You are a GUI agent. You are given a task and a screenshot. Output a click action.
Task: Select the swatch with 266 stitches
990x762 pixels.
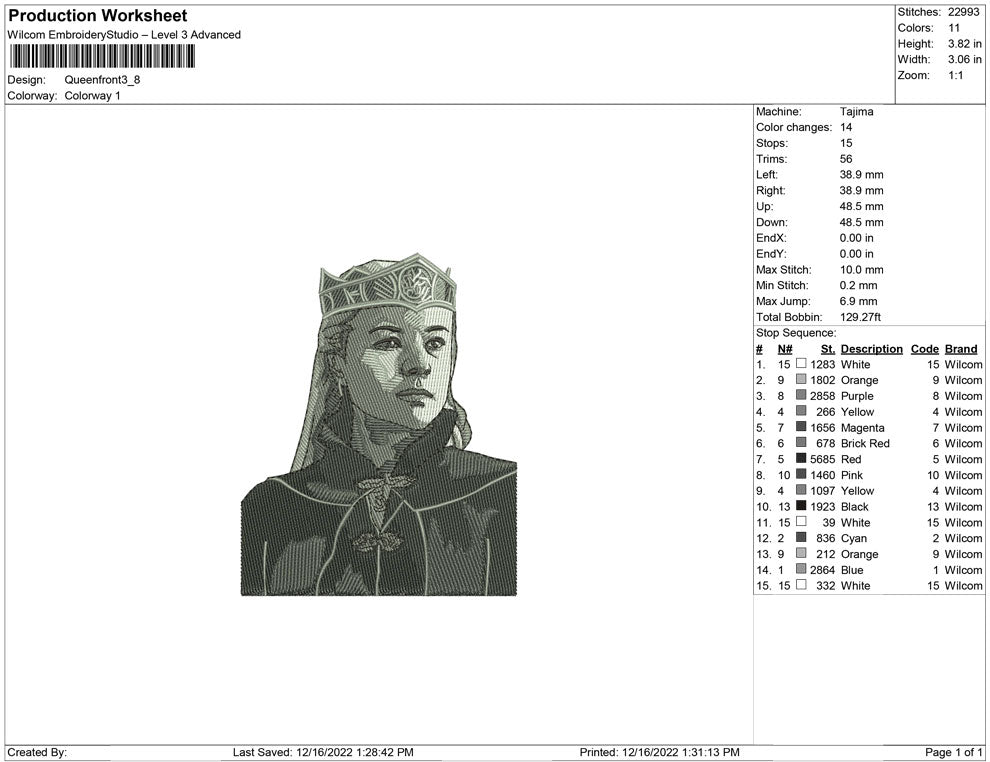click(x=801, y=411)
